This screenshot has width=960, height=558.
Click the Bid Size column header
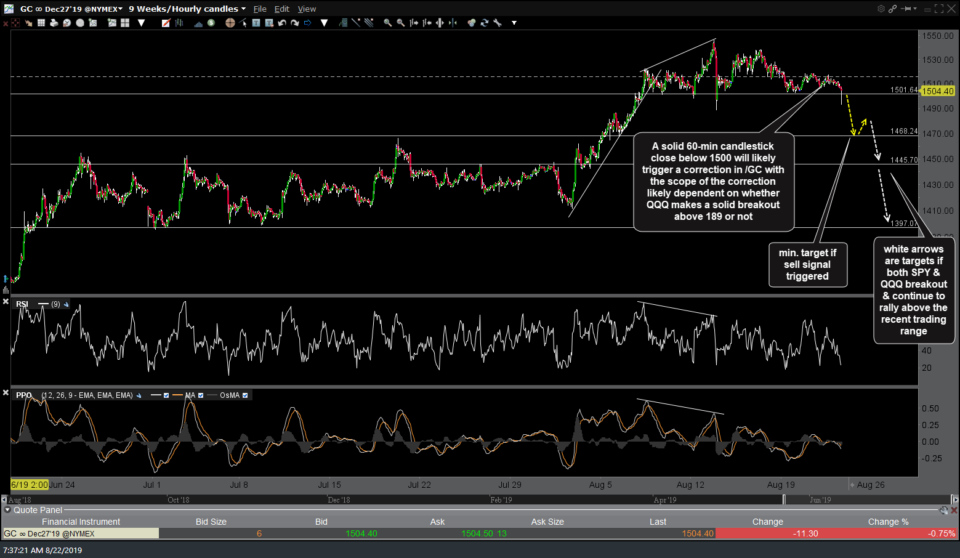click(211, 522)
